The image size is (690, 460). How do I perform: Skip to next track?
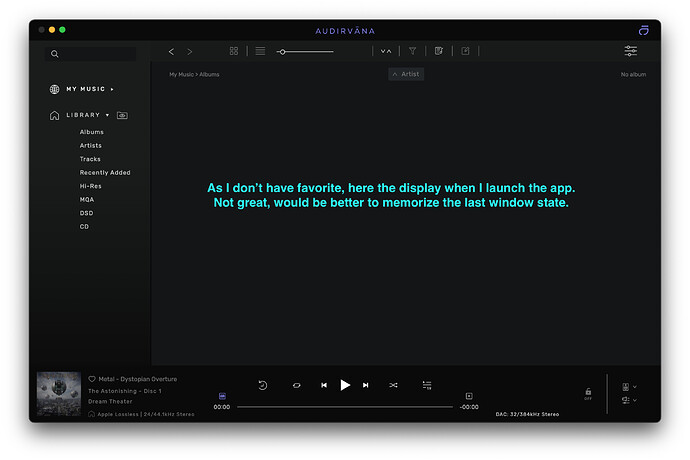coord(365,385)
